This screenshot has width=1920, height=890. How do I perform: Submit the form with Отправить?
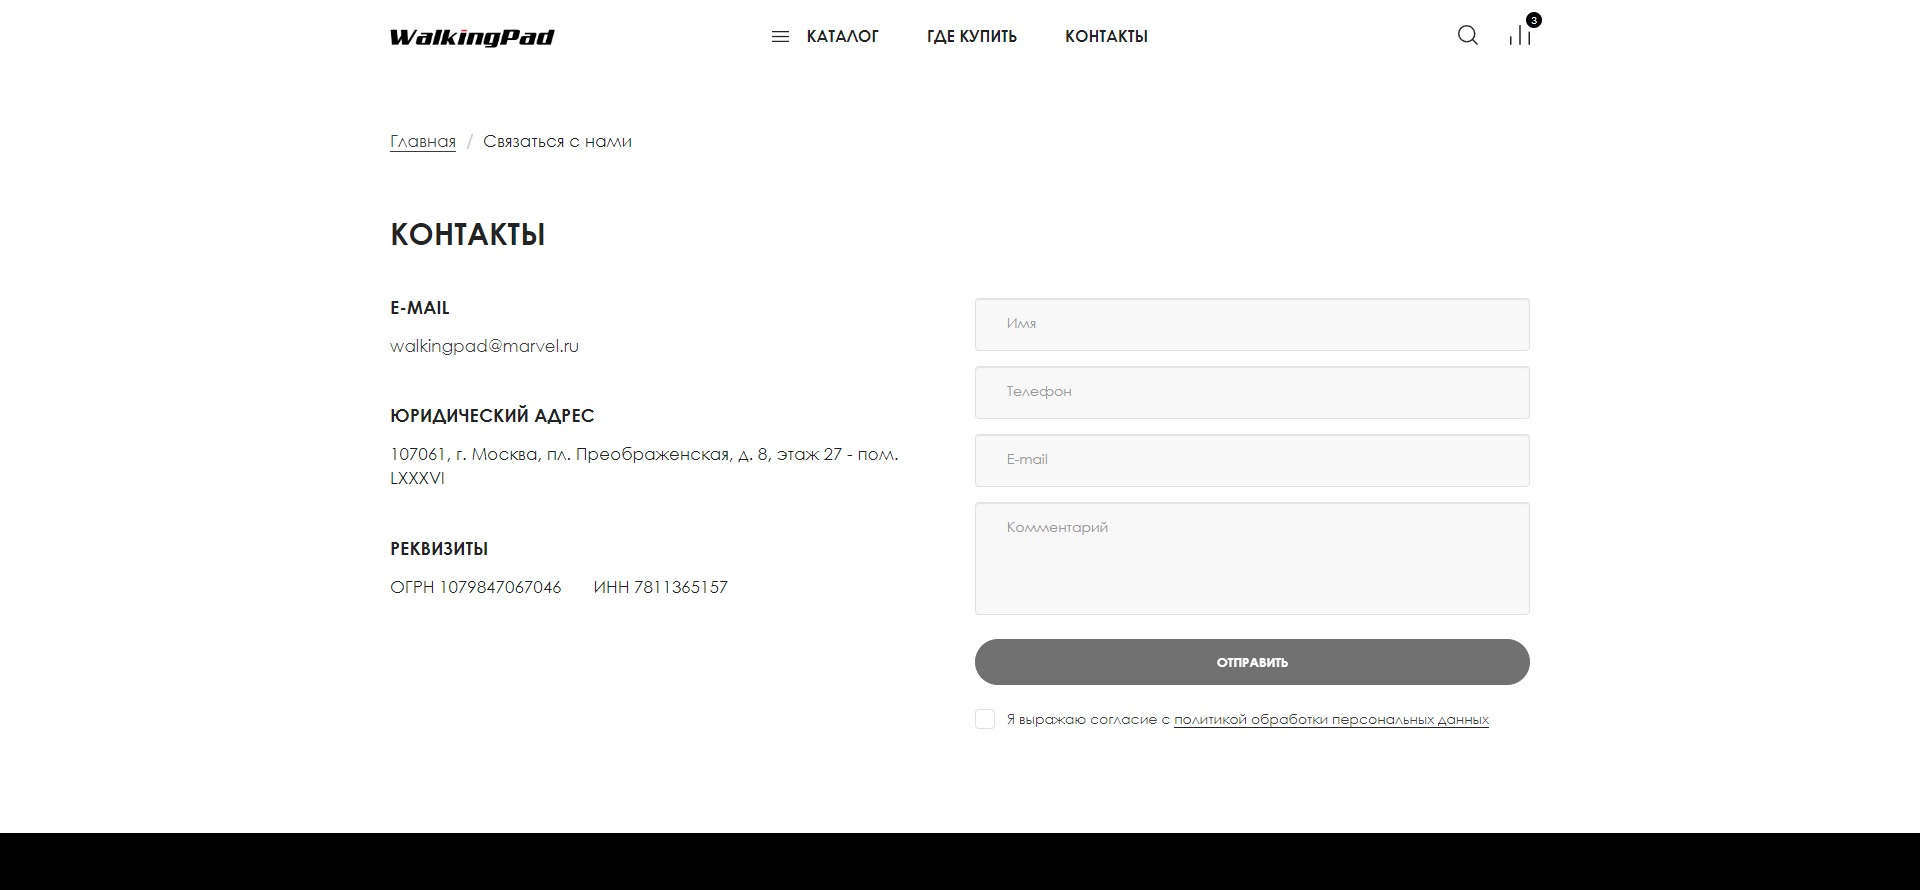tap(1252, 662)
